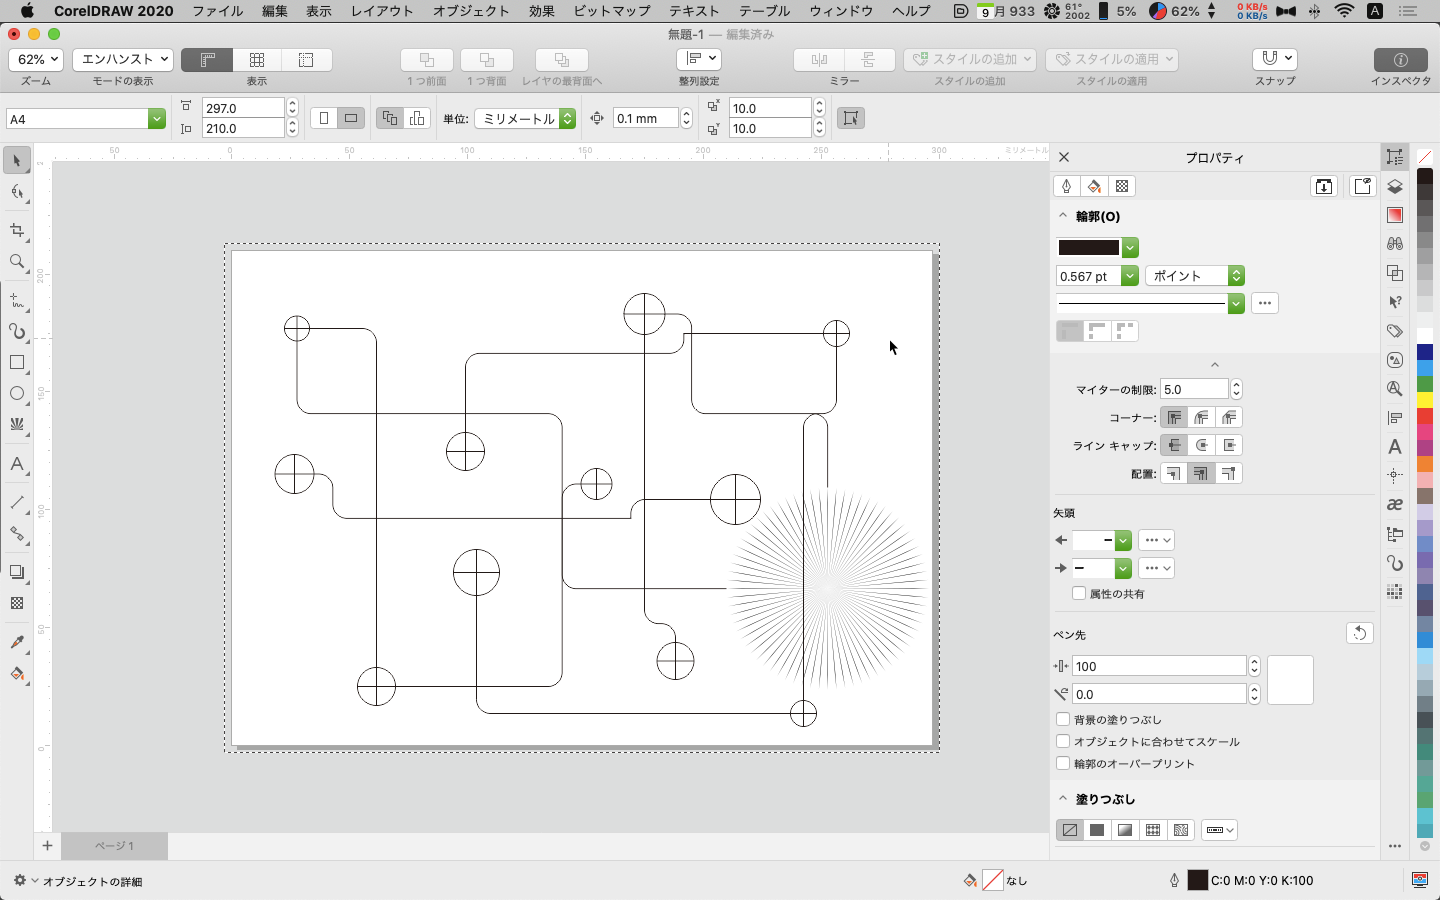Expand the outline width 0.567 pt dropdown
Screen dimensions: 1440x900
tap(1130, 276)
